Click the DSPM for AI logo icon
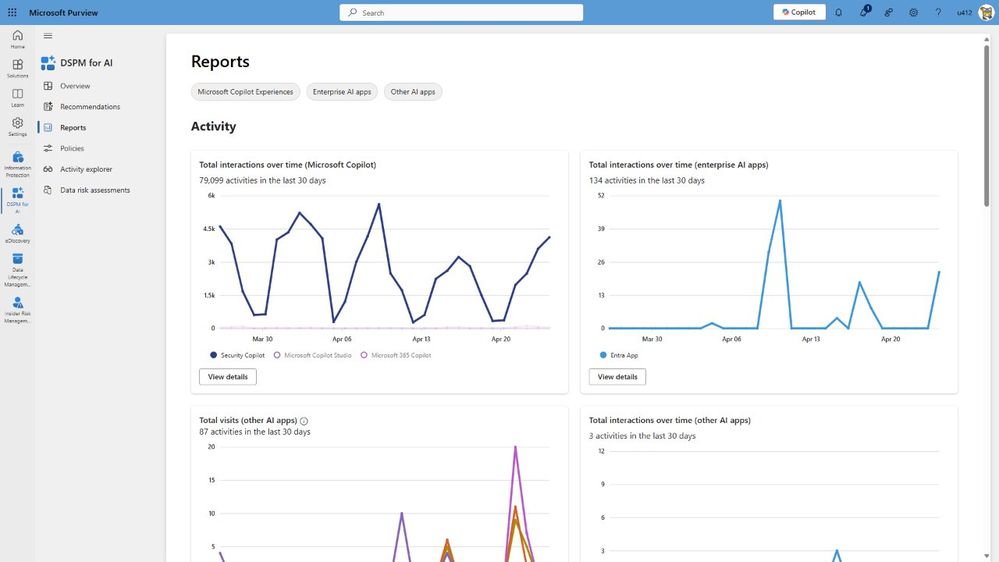999x562 pixels. click(48, 62)
